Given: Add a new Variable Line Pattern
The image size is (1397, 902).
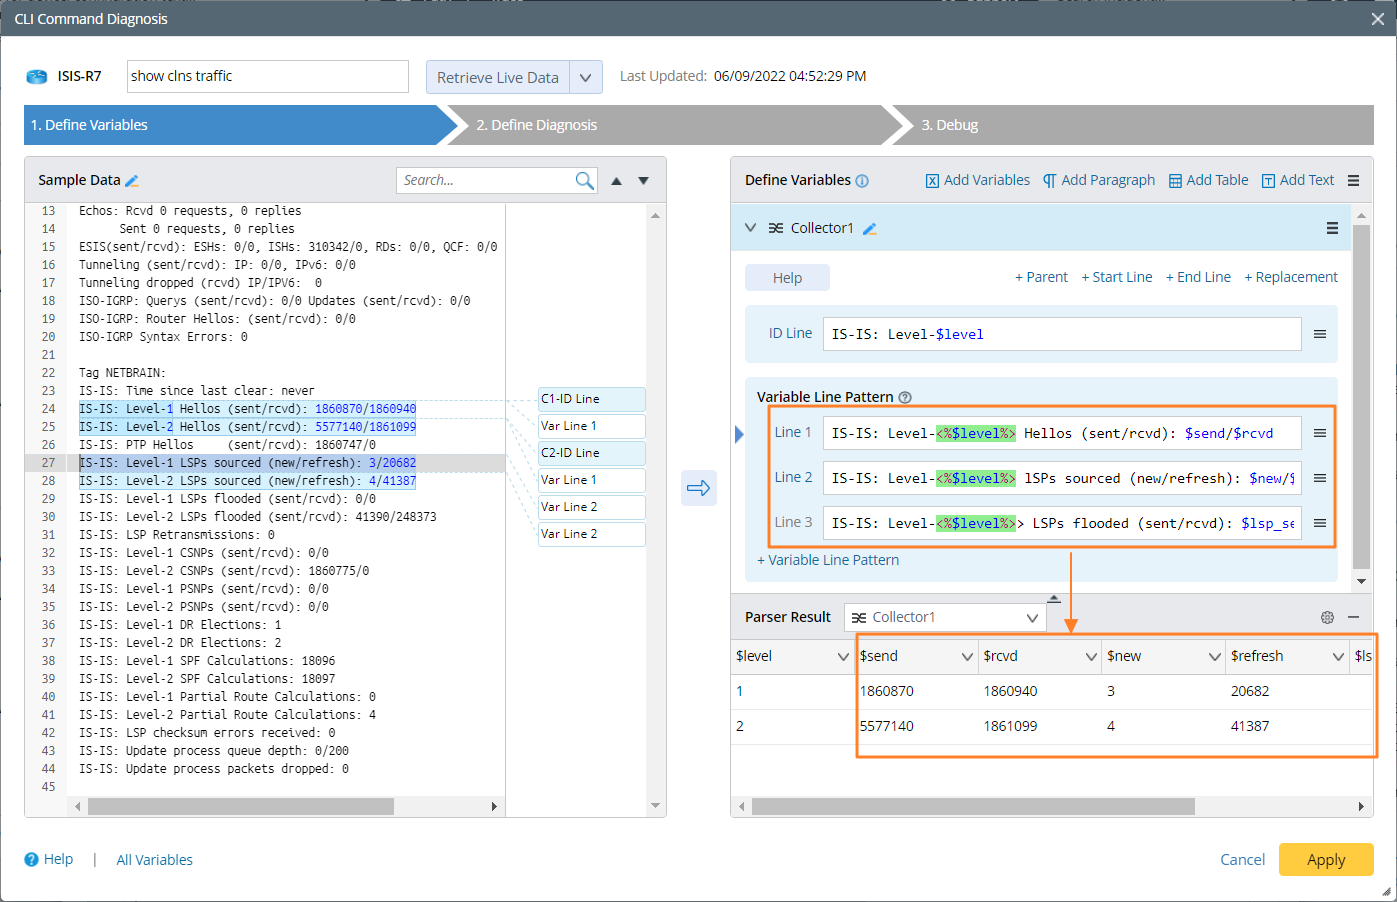Looking at the screenshot, I should [828, 560].
